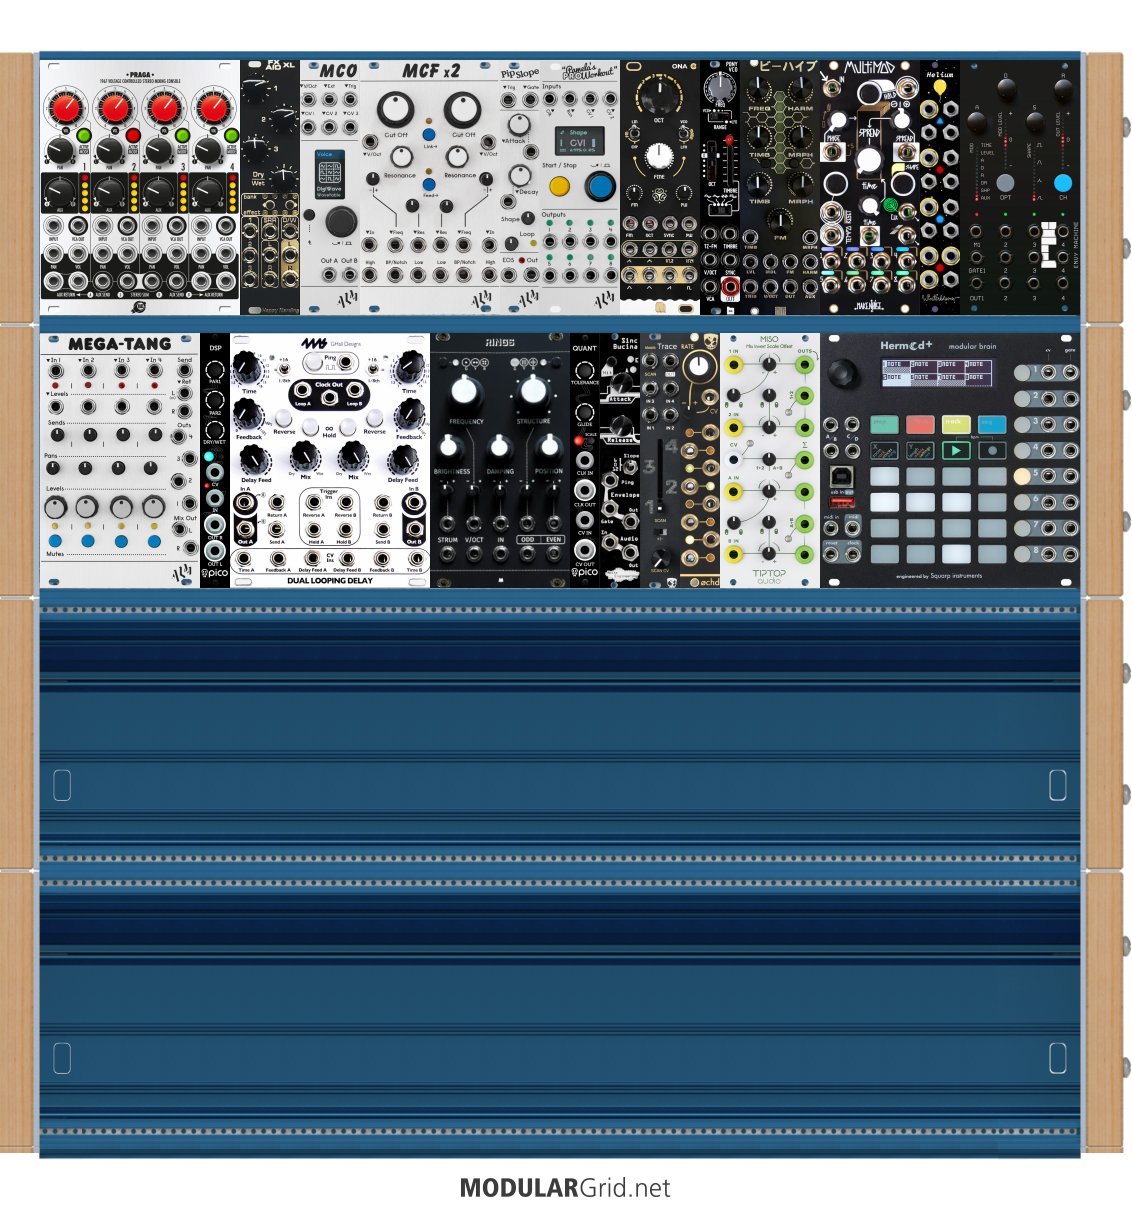Click the record button beside play on Hermod+

(x=991, y=450)
